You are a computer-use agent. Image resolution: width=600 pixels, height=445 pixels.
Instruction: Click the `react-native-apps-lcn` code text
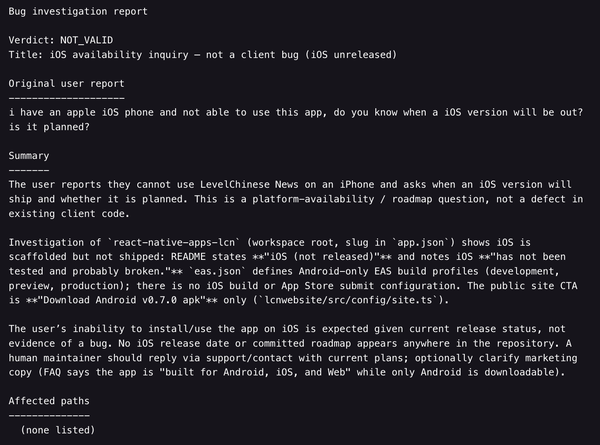point(174,243)
